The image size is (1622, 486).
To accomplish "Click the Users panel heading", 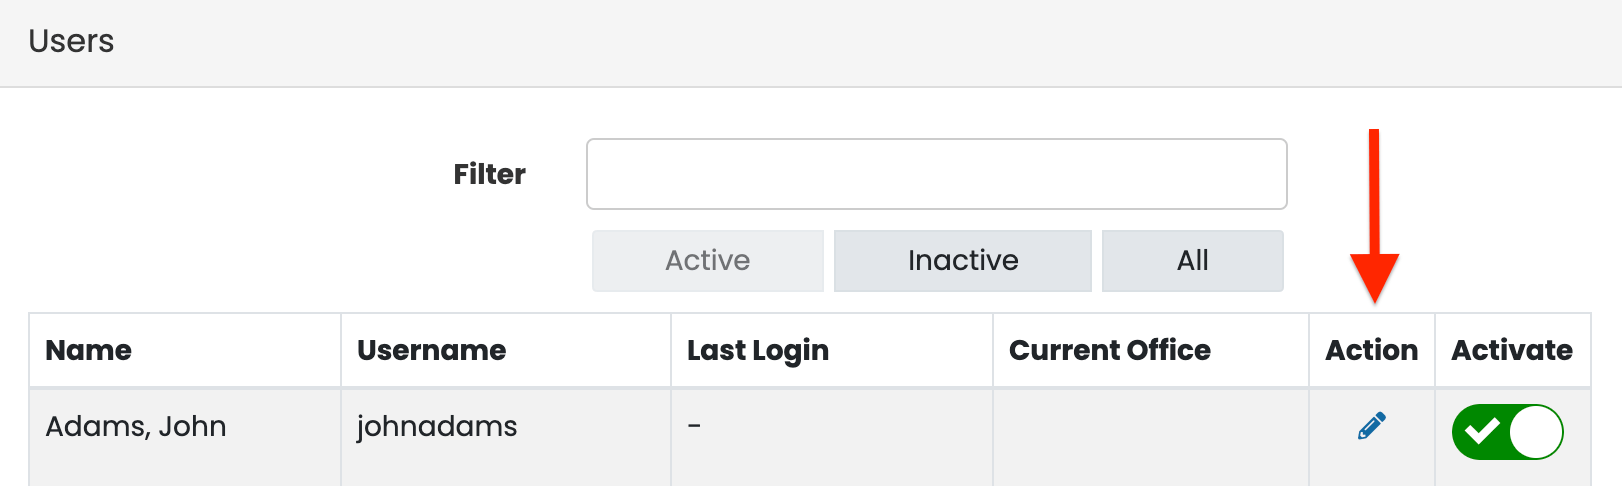I will [x=71, y=41].
